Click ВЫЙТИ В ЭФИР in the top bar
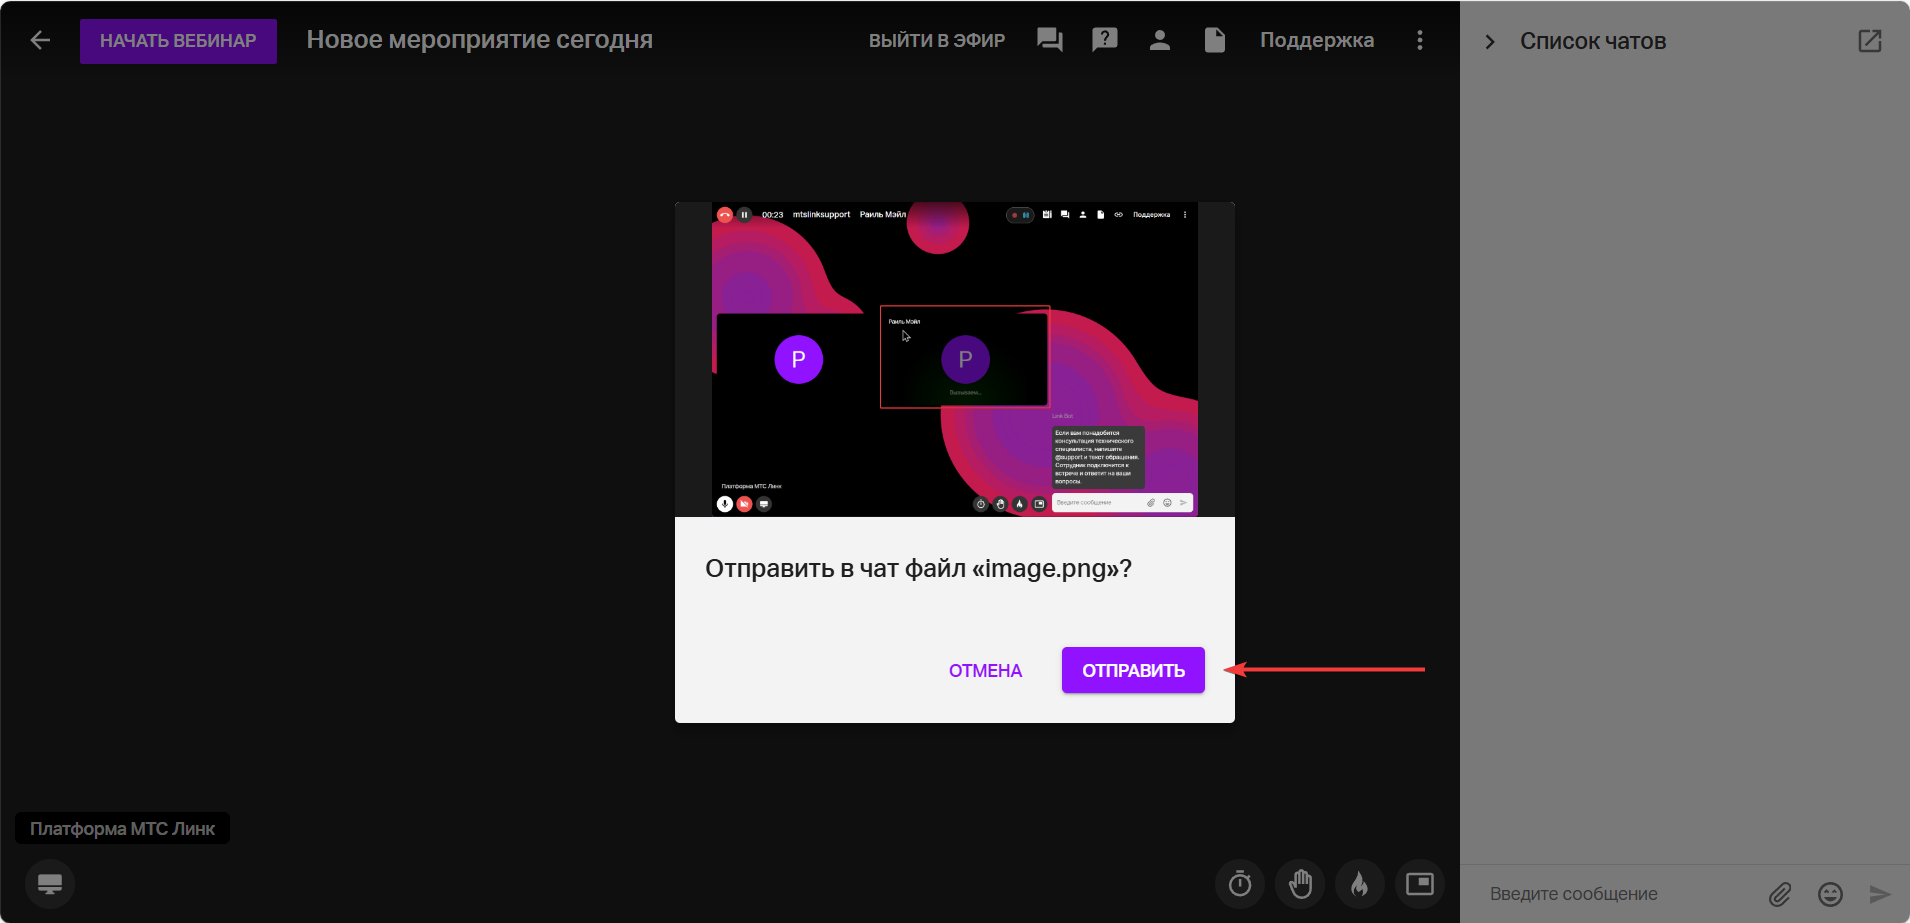 [936, 40]
